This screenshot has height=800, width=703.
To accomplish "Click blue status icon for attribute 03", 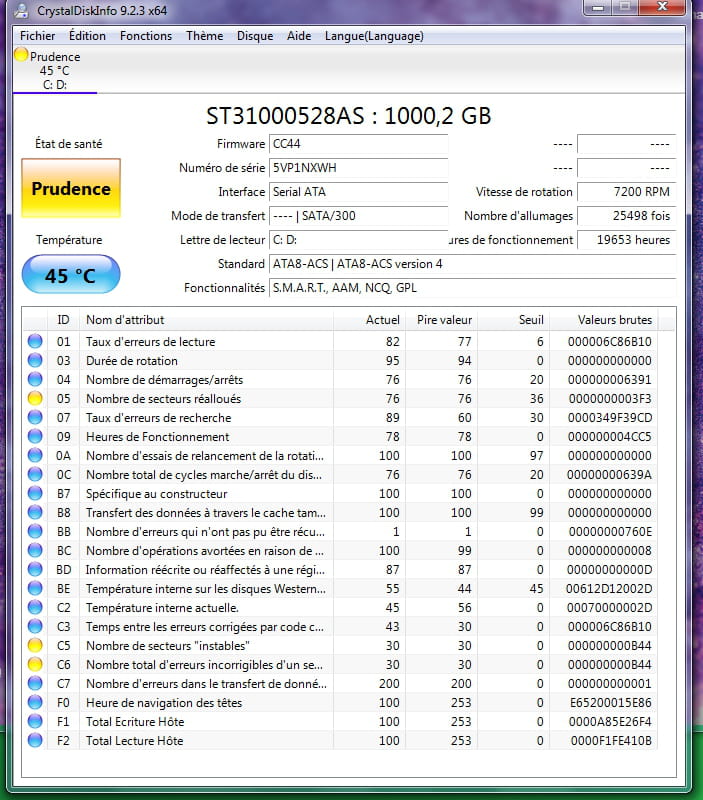I will pyautogui.click(x=35, y=360).
